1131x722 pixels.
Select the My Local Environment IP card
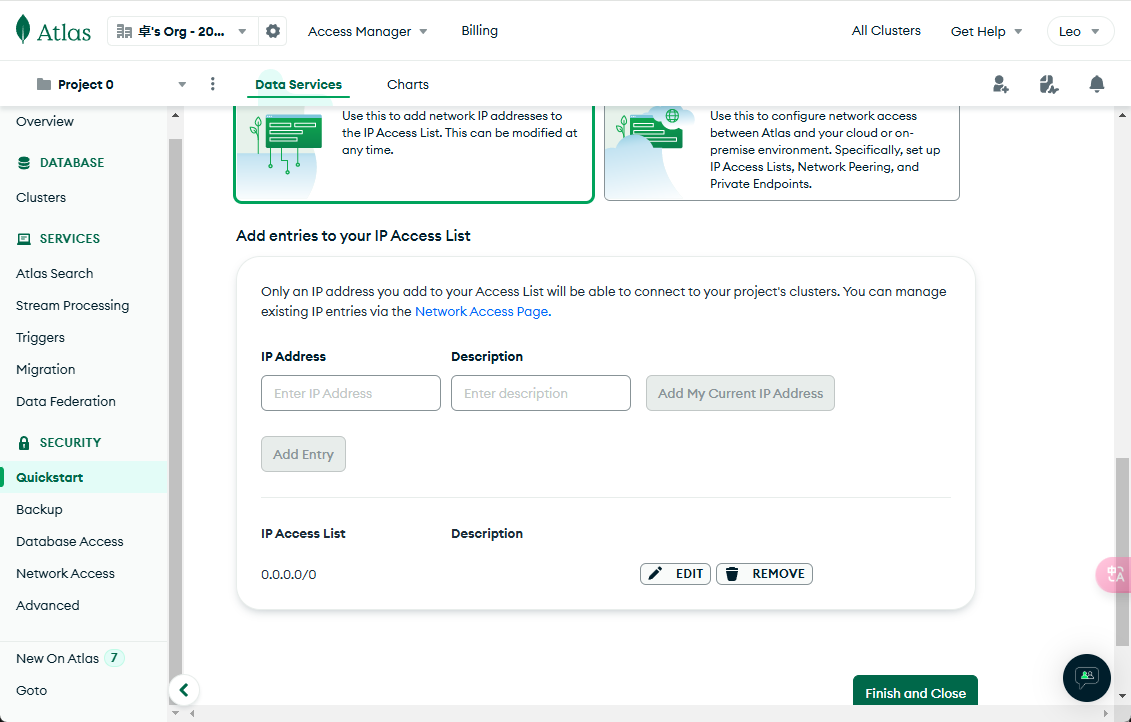414,150
